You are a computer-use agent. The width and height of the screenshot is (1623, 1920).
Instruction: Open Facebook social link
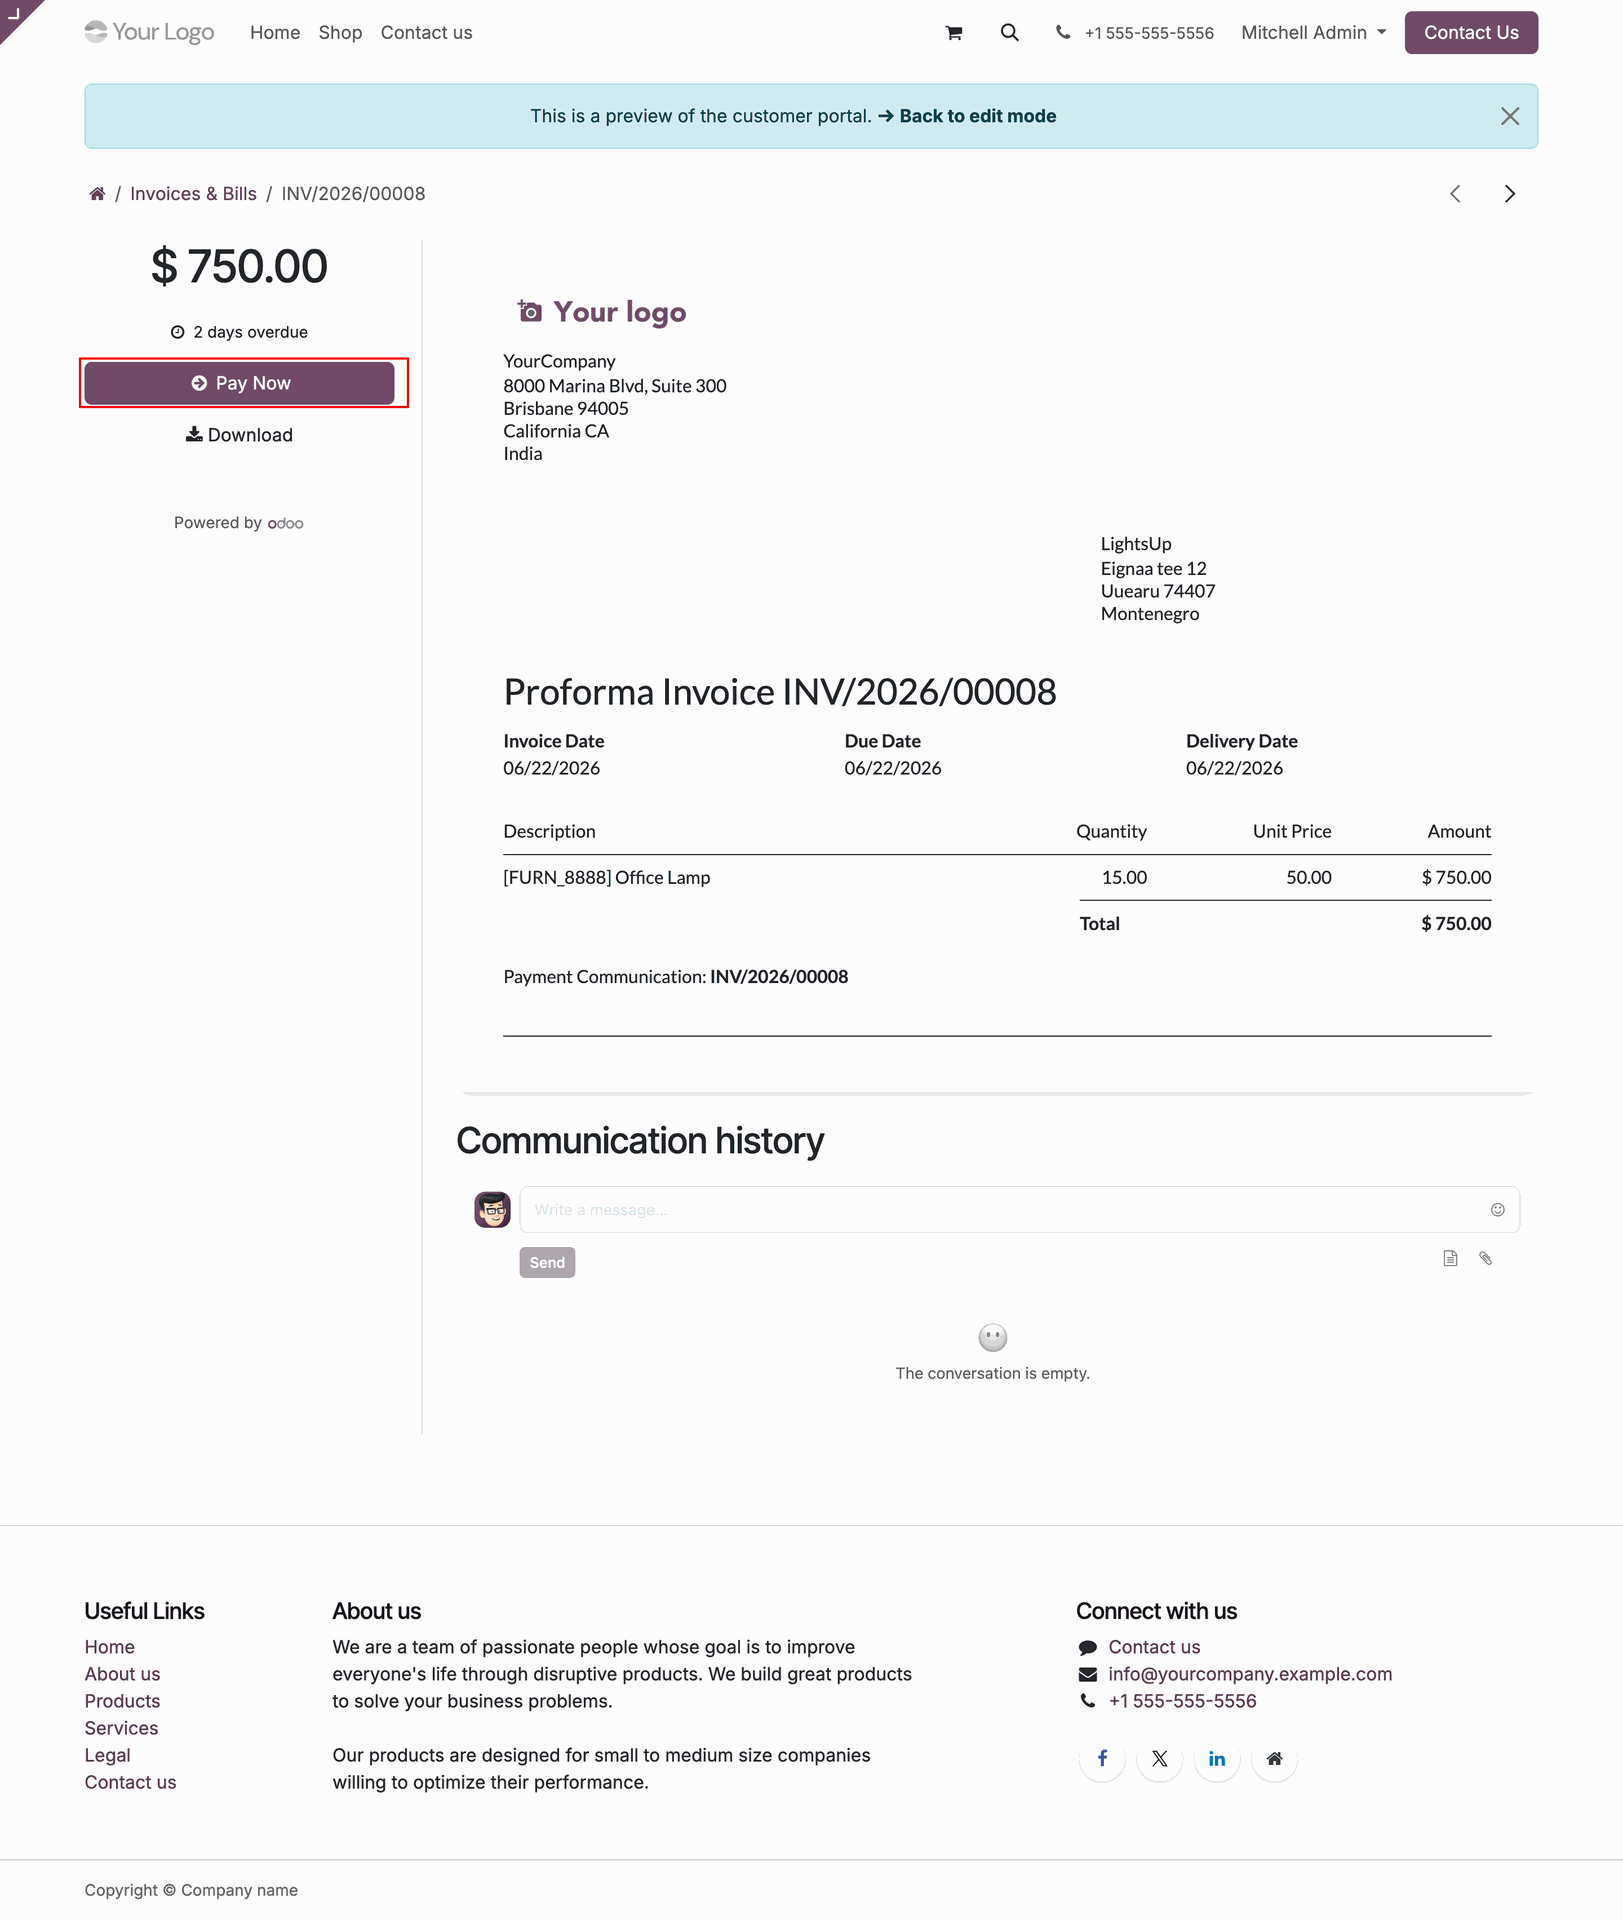click(1102, 1759)
